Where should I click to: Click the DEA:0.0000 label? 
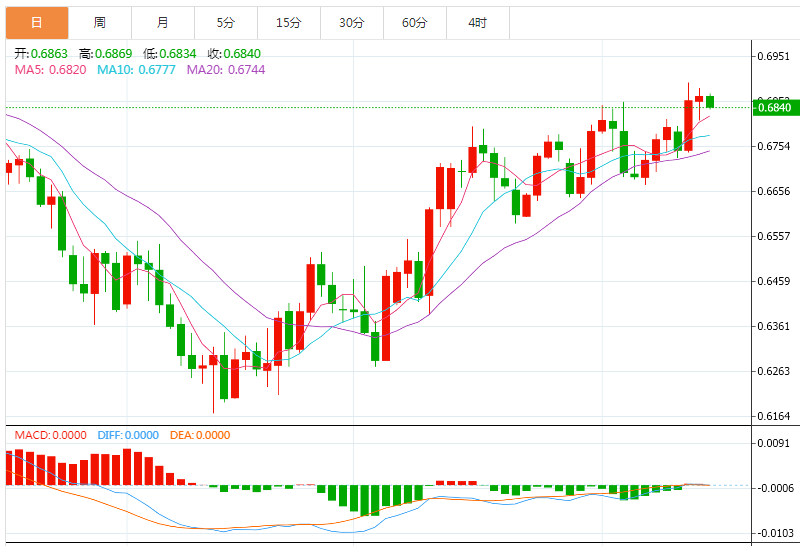click(200, 435)
